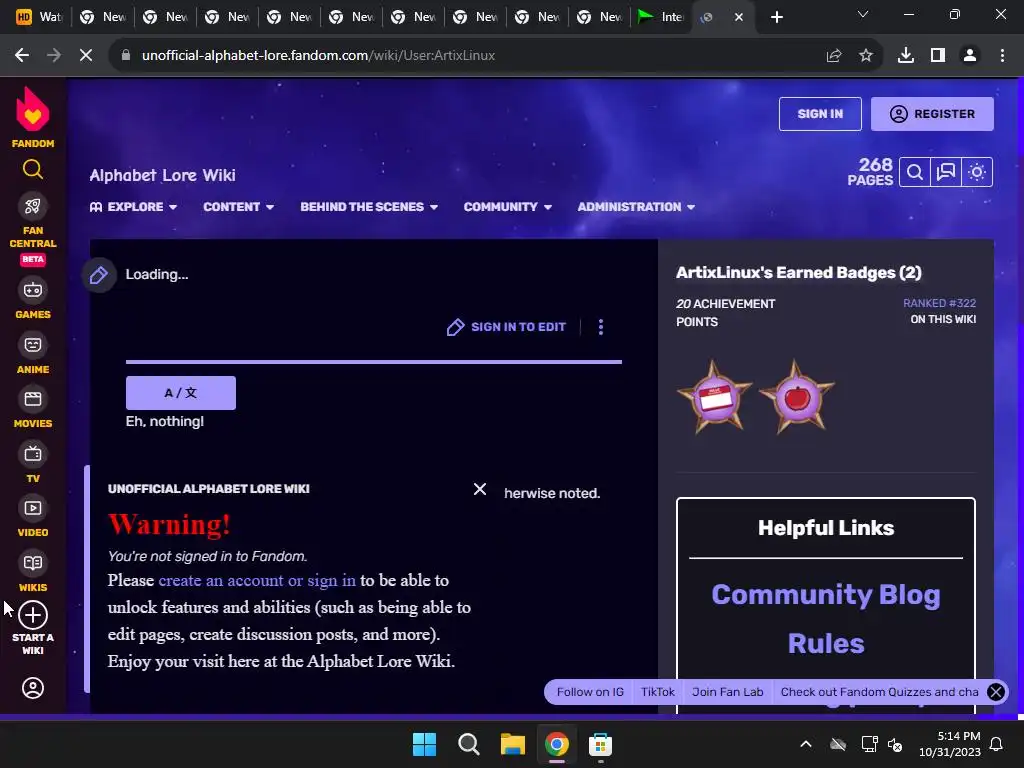
Task: Go to Games in Fandom sidebar
Action: tap(33, 299)
